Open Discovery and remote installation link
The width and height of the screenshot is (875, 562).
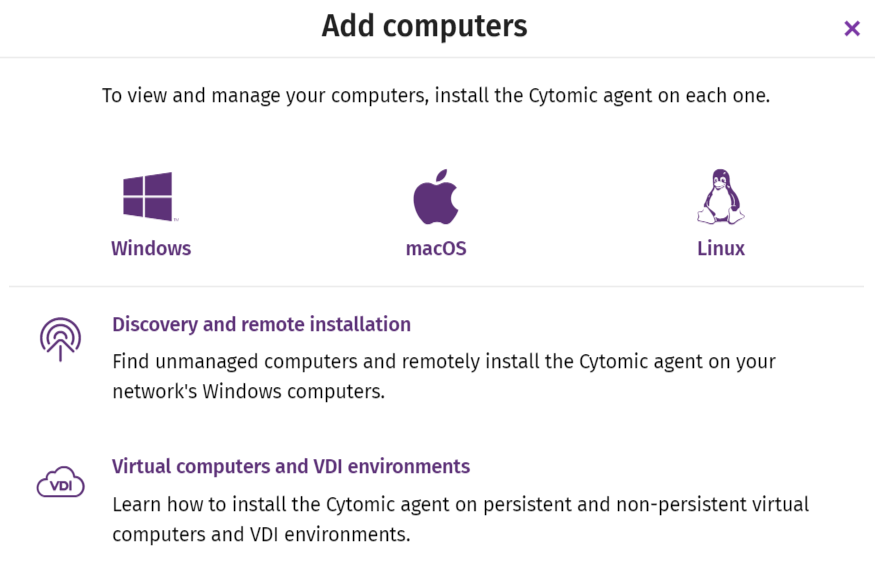(x=261, y=324)
